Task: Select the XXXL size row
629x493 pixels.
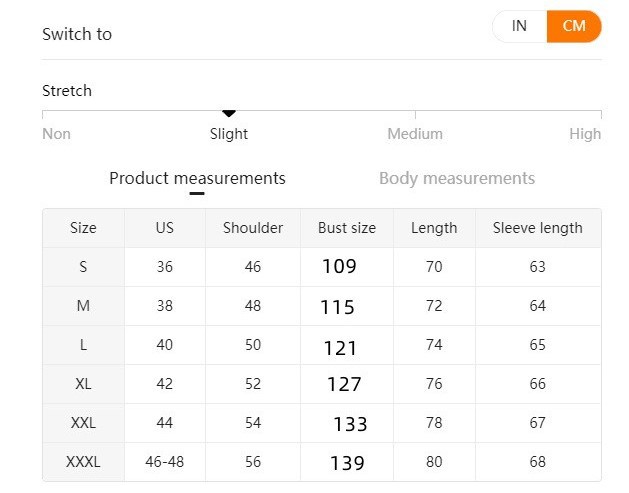Action: 83,462
